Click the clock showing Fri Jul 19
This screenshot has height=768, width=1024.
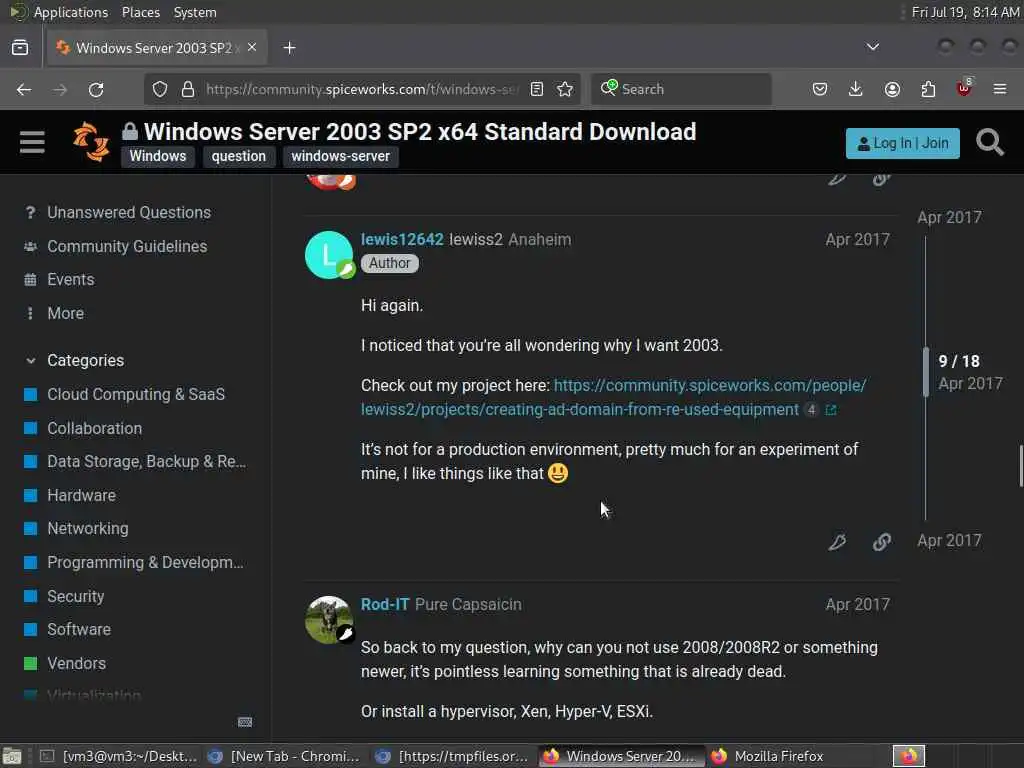[965, 12]
